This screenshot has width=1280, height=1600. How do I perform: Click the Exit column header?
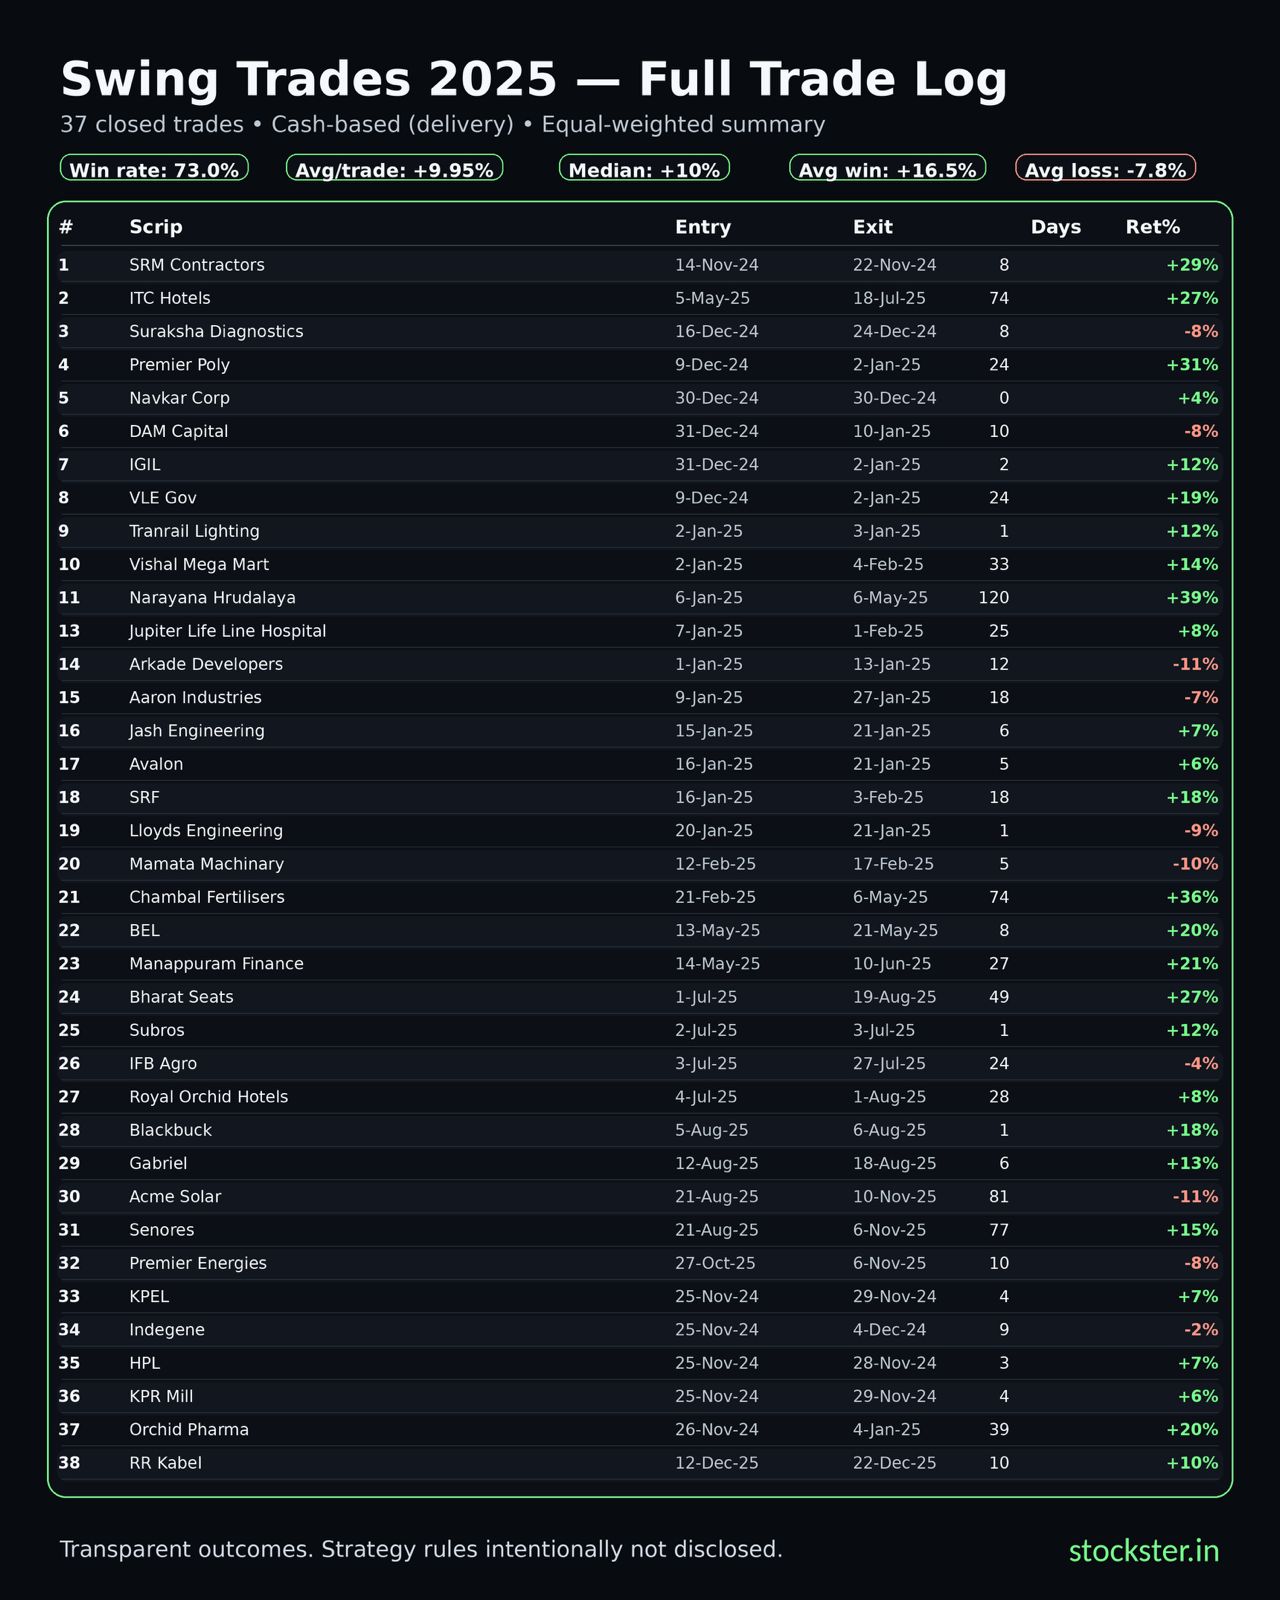coord(873,227)
